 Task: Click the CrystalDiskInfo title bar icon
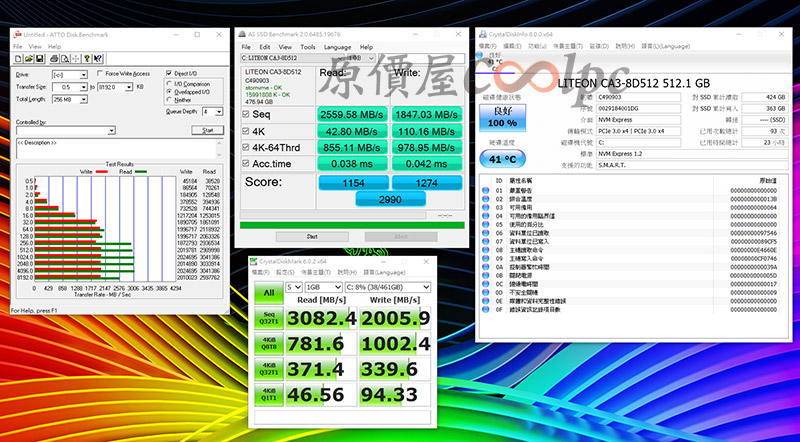tap(483, 34)
